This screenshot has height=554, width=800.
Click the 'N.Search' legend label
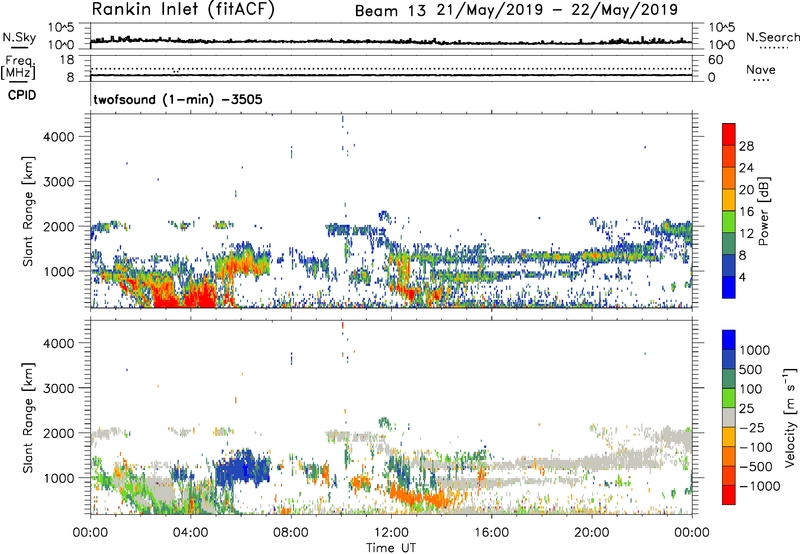pyautogui.click(x=772, y=37)
